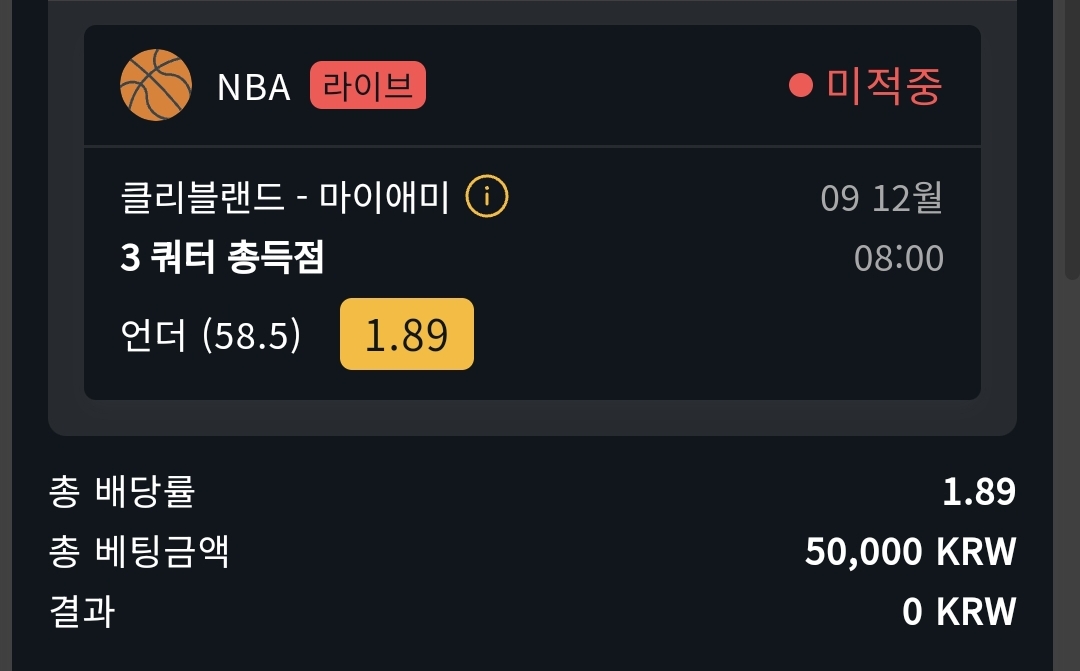This screenshot has width=1080, height=671.
Task: Click the 총 베팅금액 label
Action: tap(138, 551)
